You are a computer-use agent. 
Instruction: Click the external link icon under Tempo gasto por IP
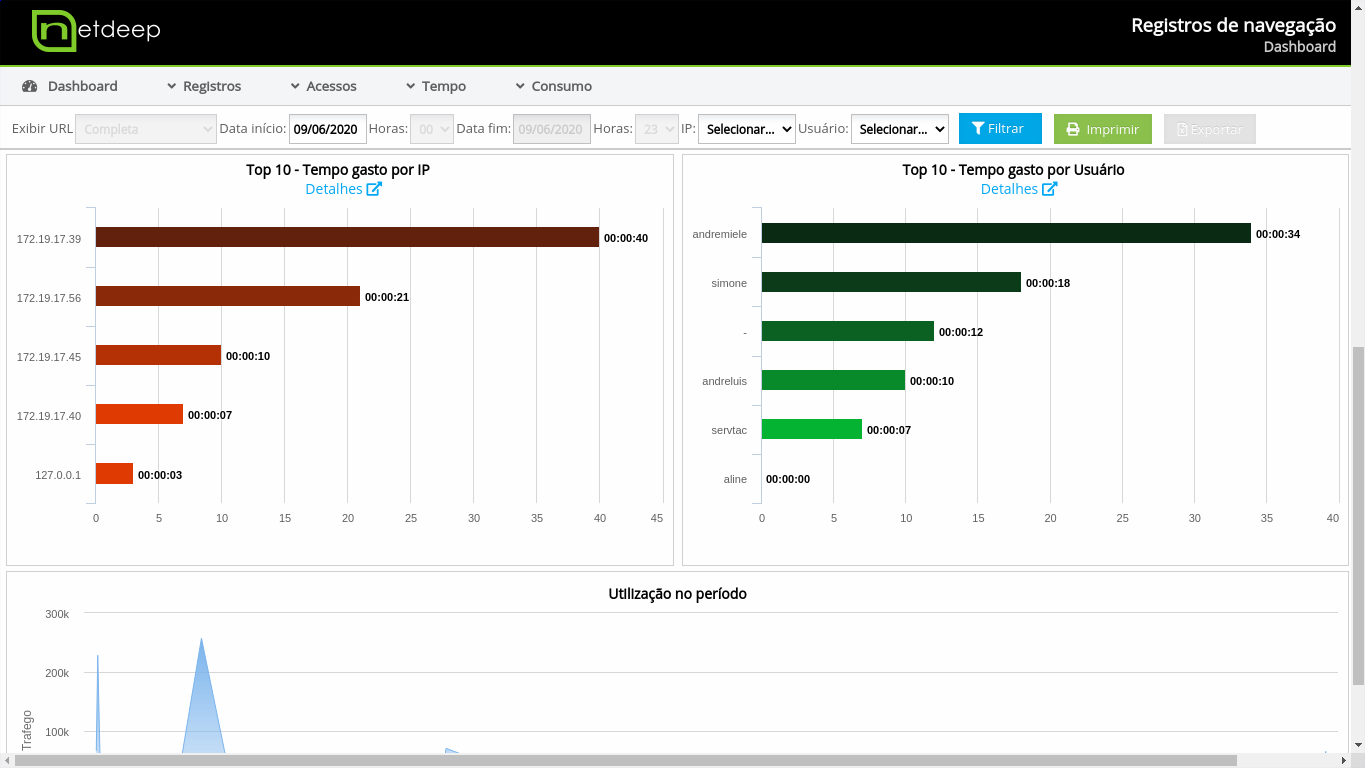click(x=374, y=189)
